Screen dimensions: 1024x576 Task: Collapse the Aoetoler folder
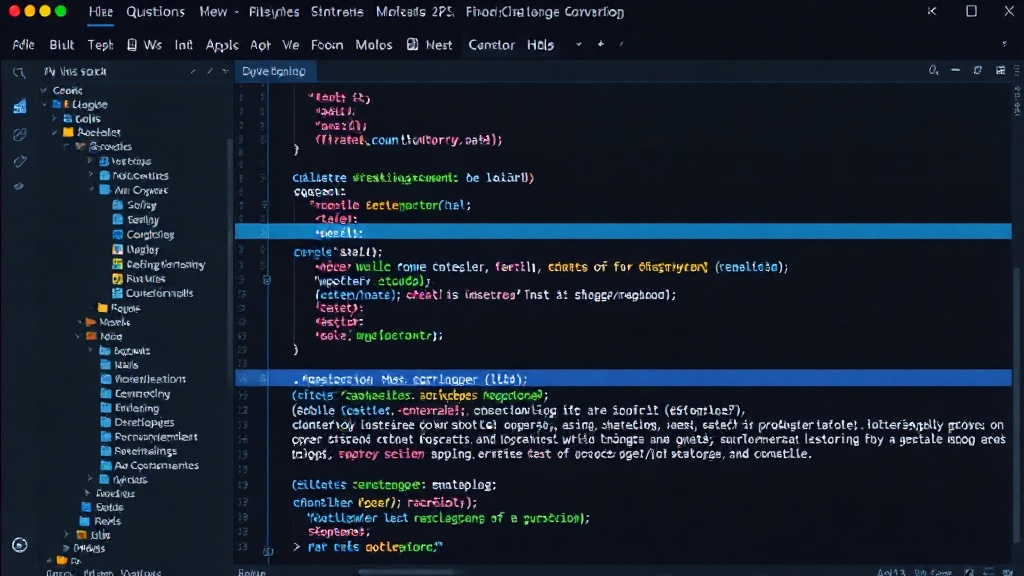55,133
